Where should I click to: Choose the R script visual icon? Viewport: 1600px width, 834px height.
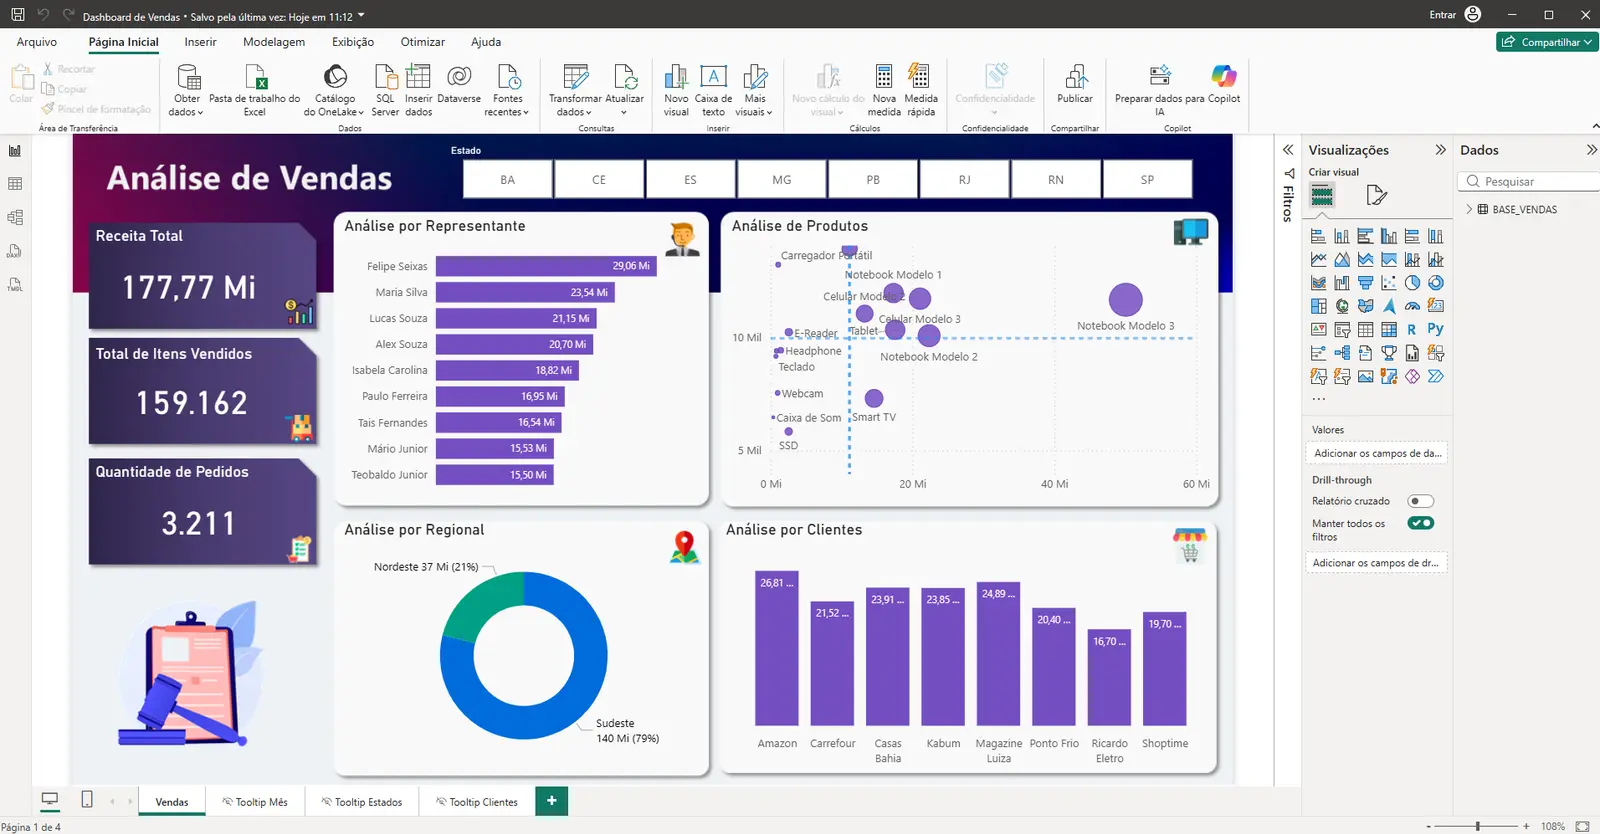click(1412, 329)
